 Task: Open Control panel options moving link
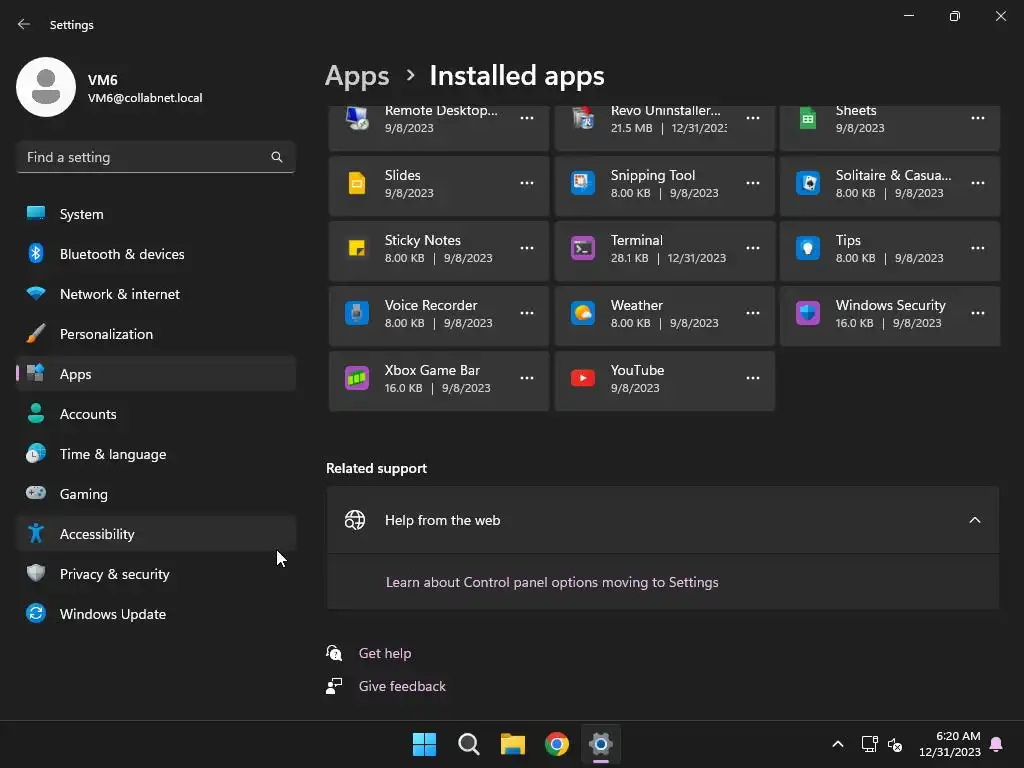(x=552, y=582)
